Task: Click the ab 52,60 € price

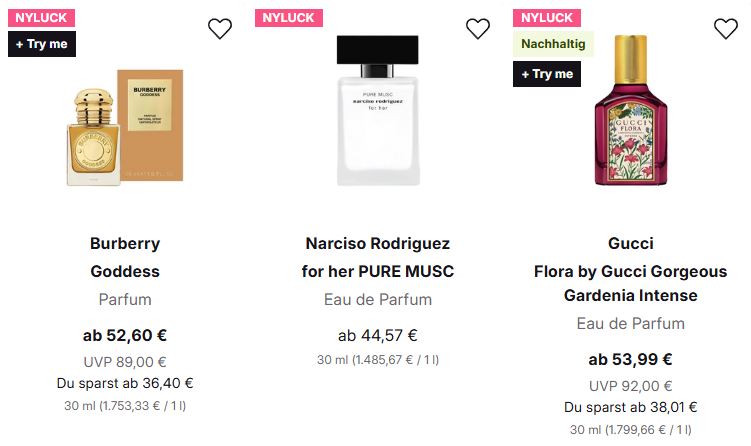Action: click(x=125, y=336)
